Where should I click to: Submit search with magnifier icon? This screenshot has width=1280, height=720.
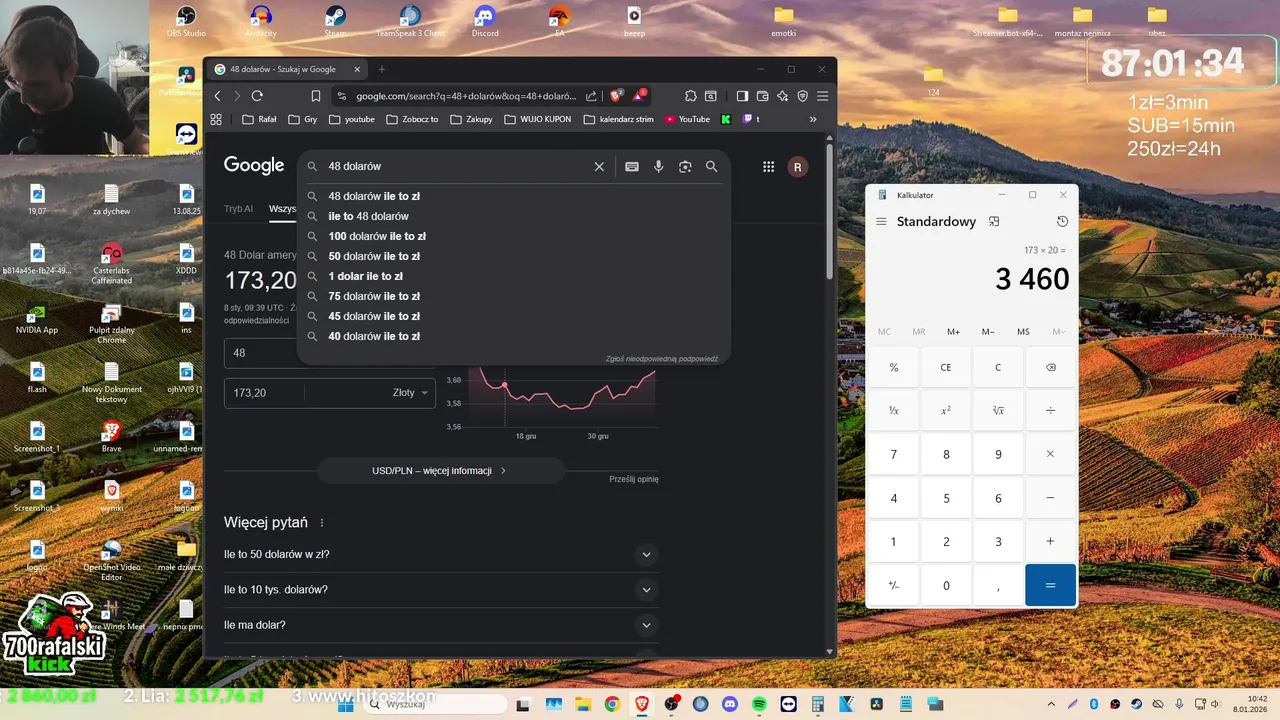(x=712, y=167)
